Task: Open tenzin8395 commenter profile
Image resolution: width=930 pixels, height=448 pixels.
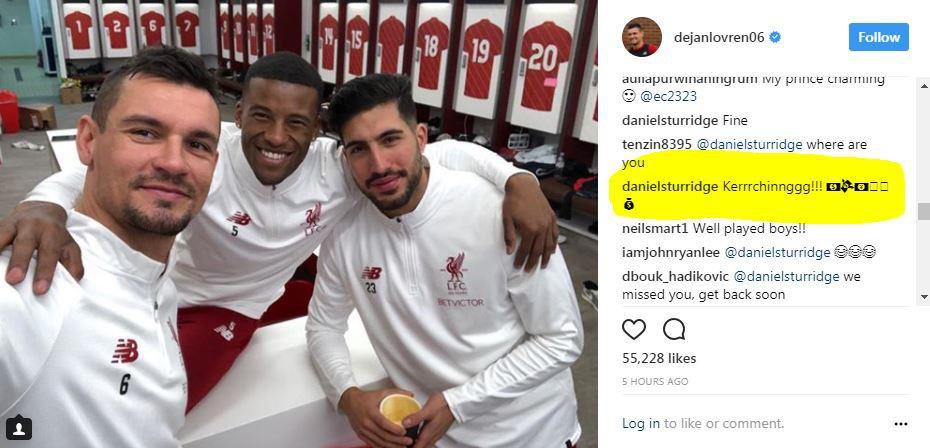Action: click(x=657, y=144)
